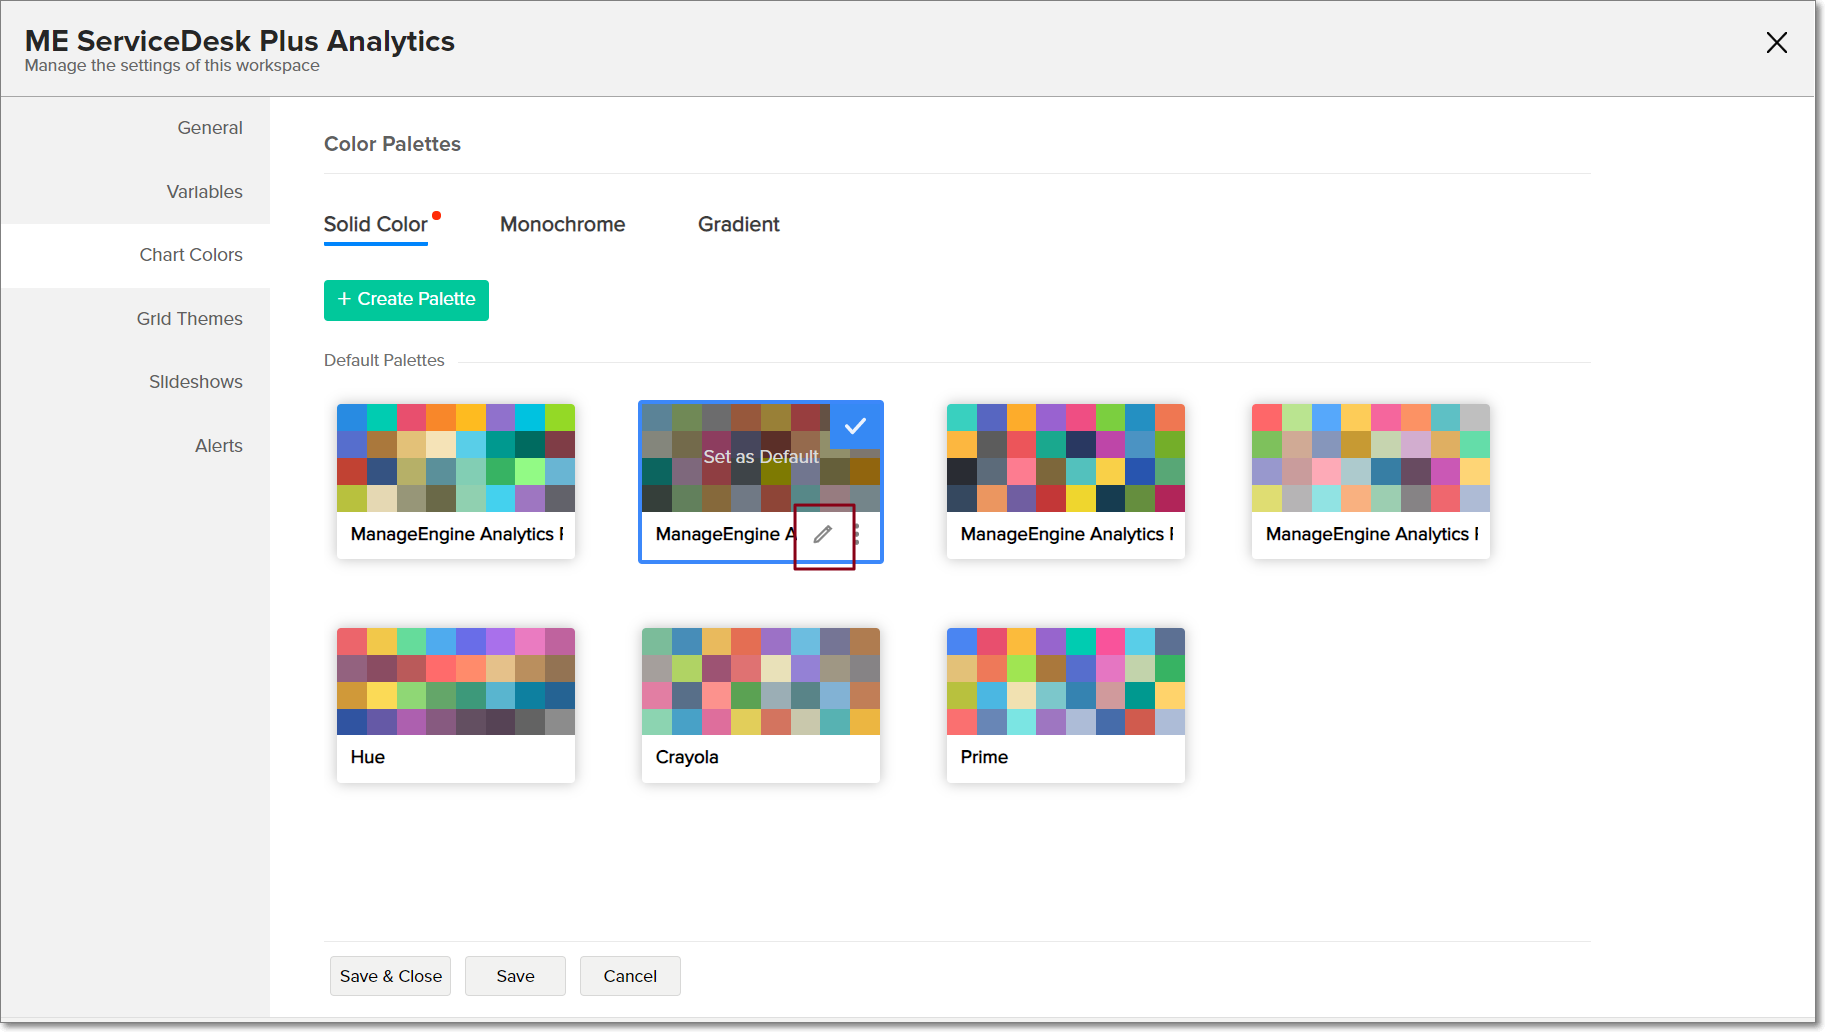
Task: Select the Hue color palette
Action: click(x=455, y=683)
